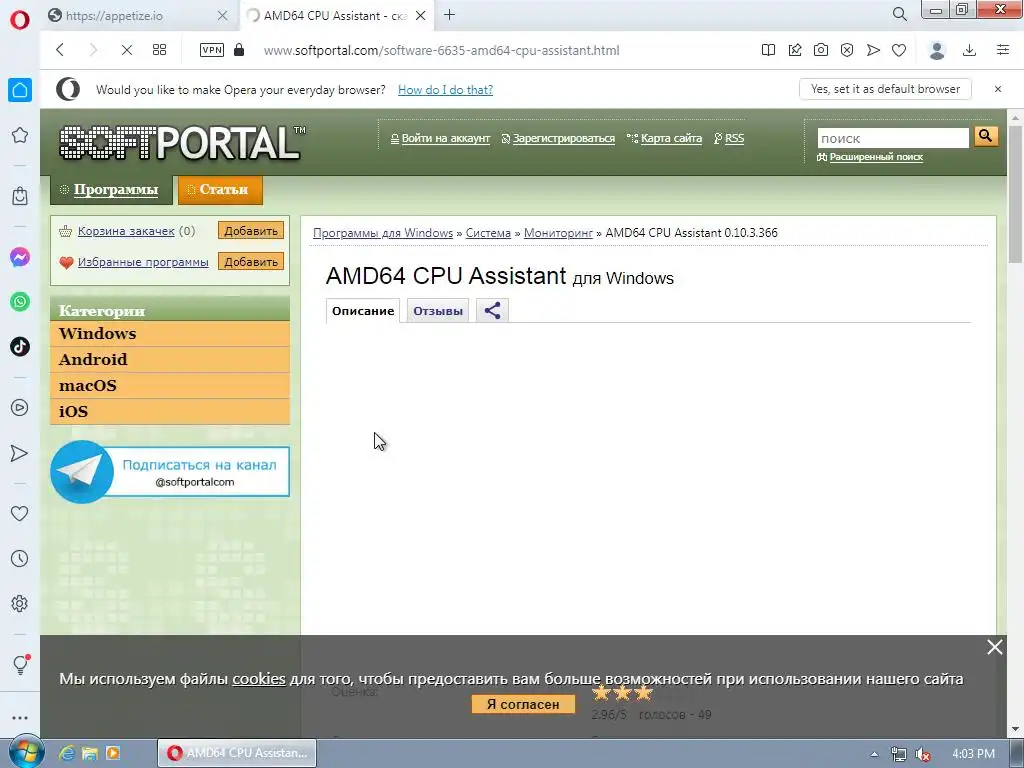Open Settings gear in sidebar
1024x768 pixels.
[x=20, y=603]
